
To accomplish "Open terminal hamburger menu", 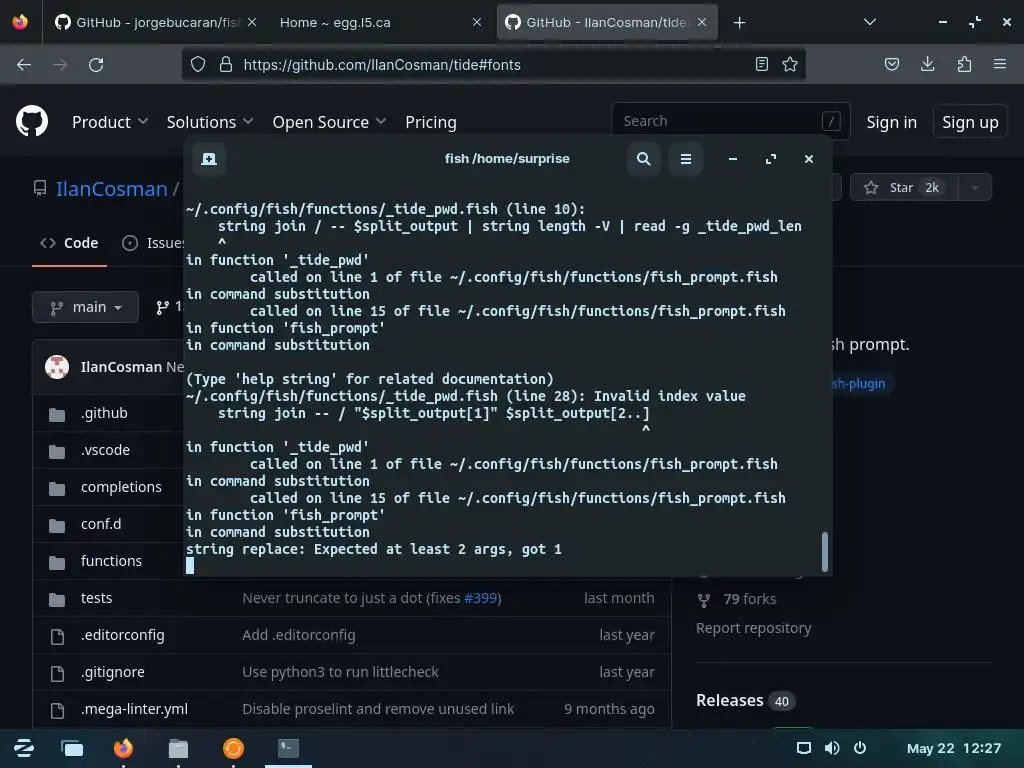I will click(686, 159).
